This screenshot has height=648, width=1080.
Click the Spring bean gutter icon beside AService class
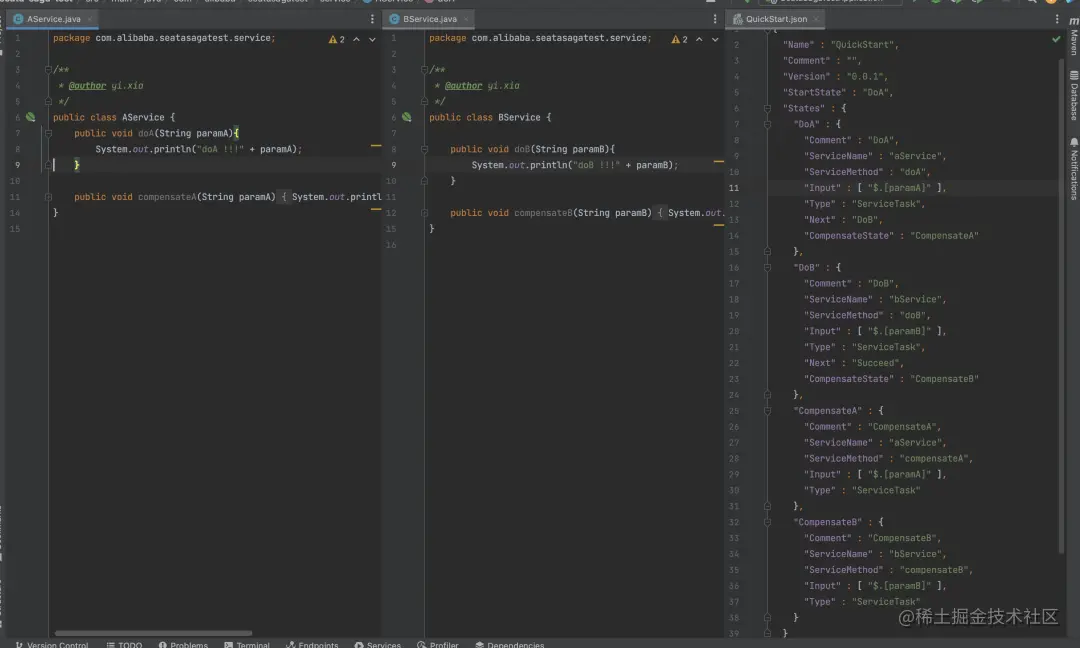pyautogui.click(x=30, y=117)
